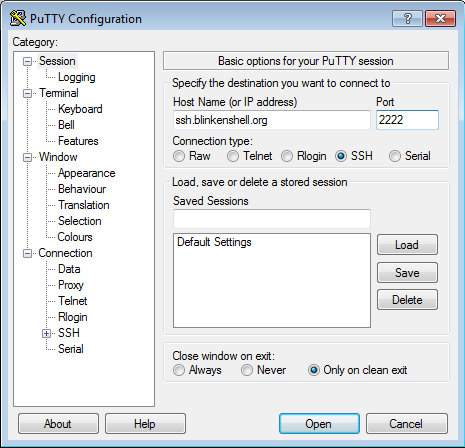Expand the SSH tree node

[x=47, y=333]
